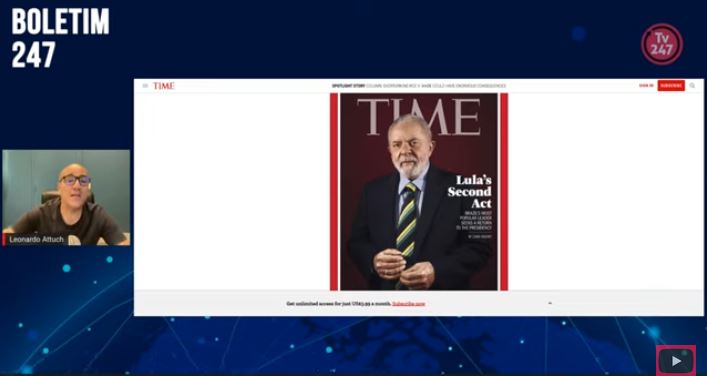Screen dimensions: 707x376
Task: Click the large TIME masthead on cover
Action: [x=419, y=117]
